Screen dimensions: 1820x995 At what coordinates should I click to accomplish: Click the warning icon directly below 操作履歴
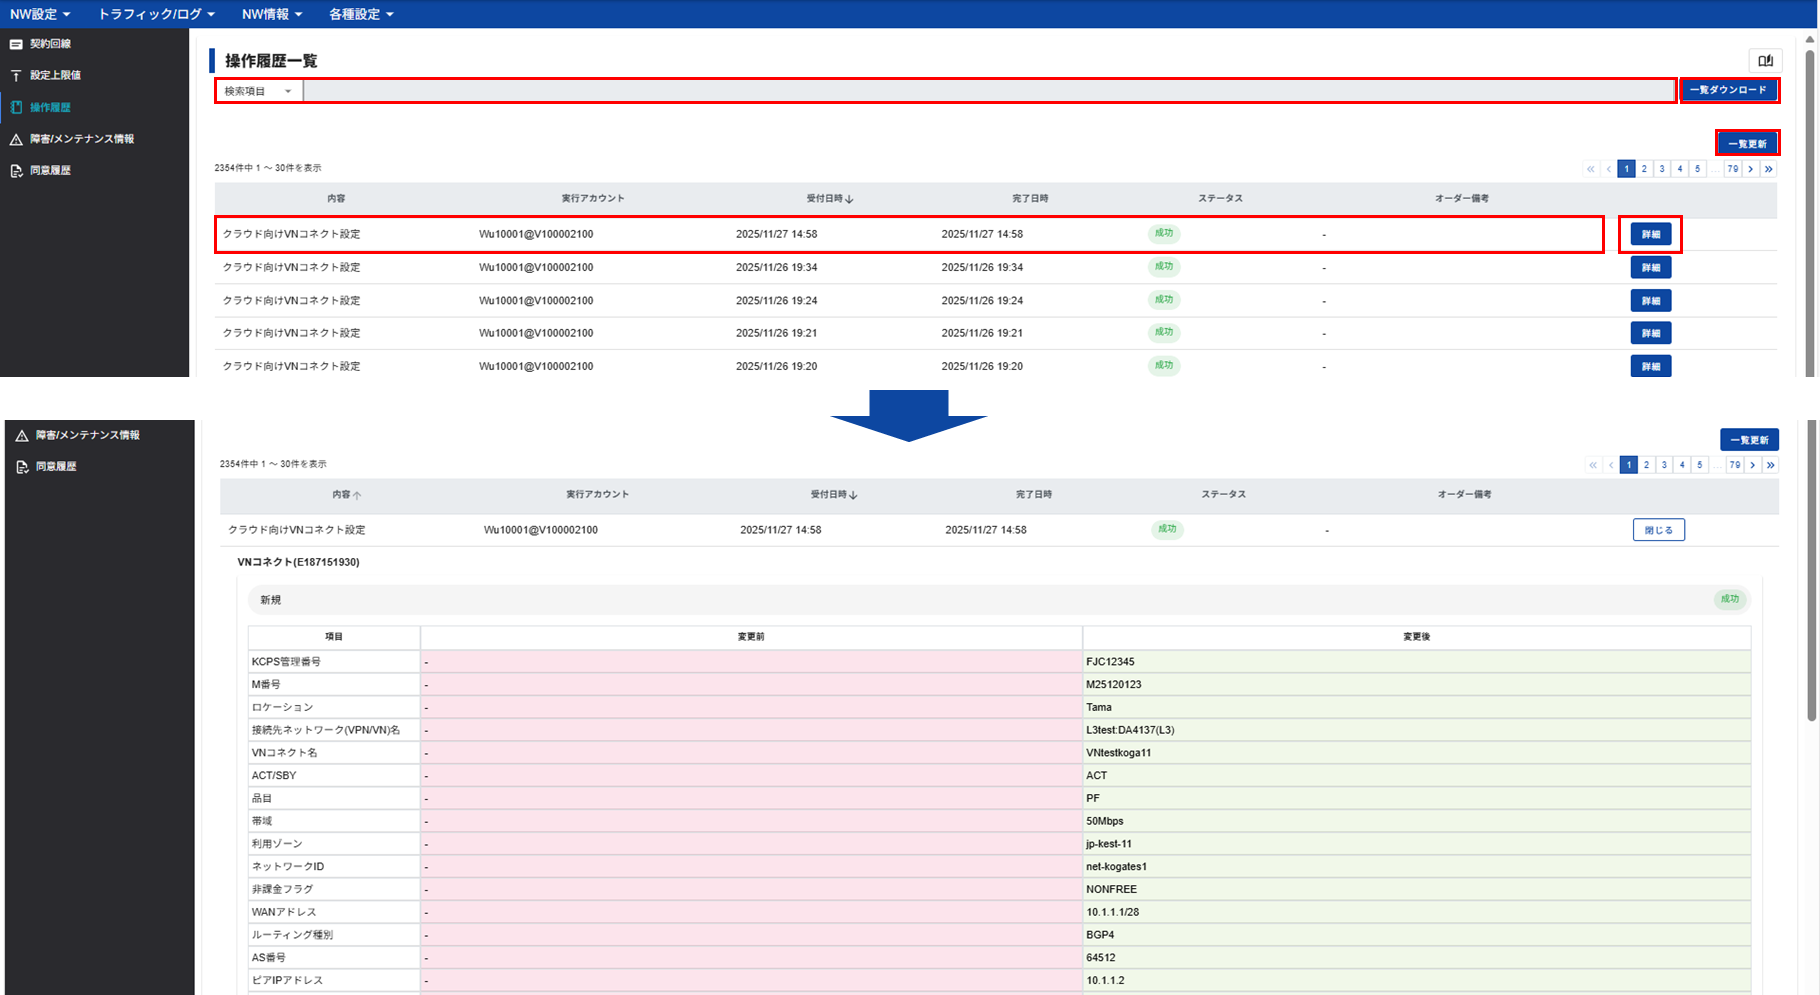16,139
